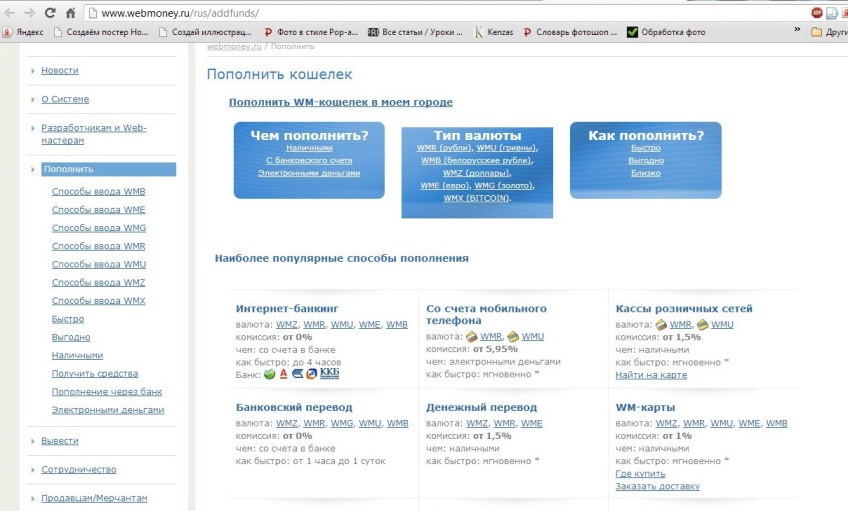
Task: Click the AdBlock extension icon
Action: click(x=817, y=13)
